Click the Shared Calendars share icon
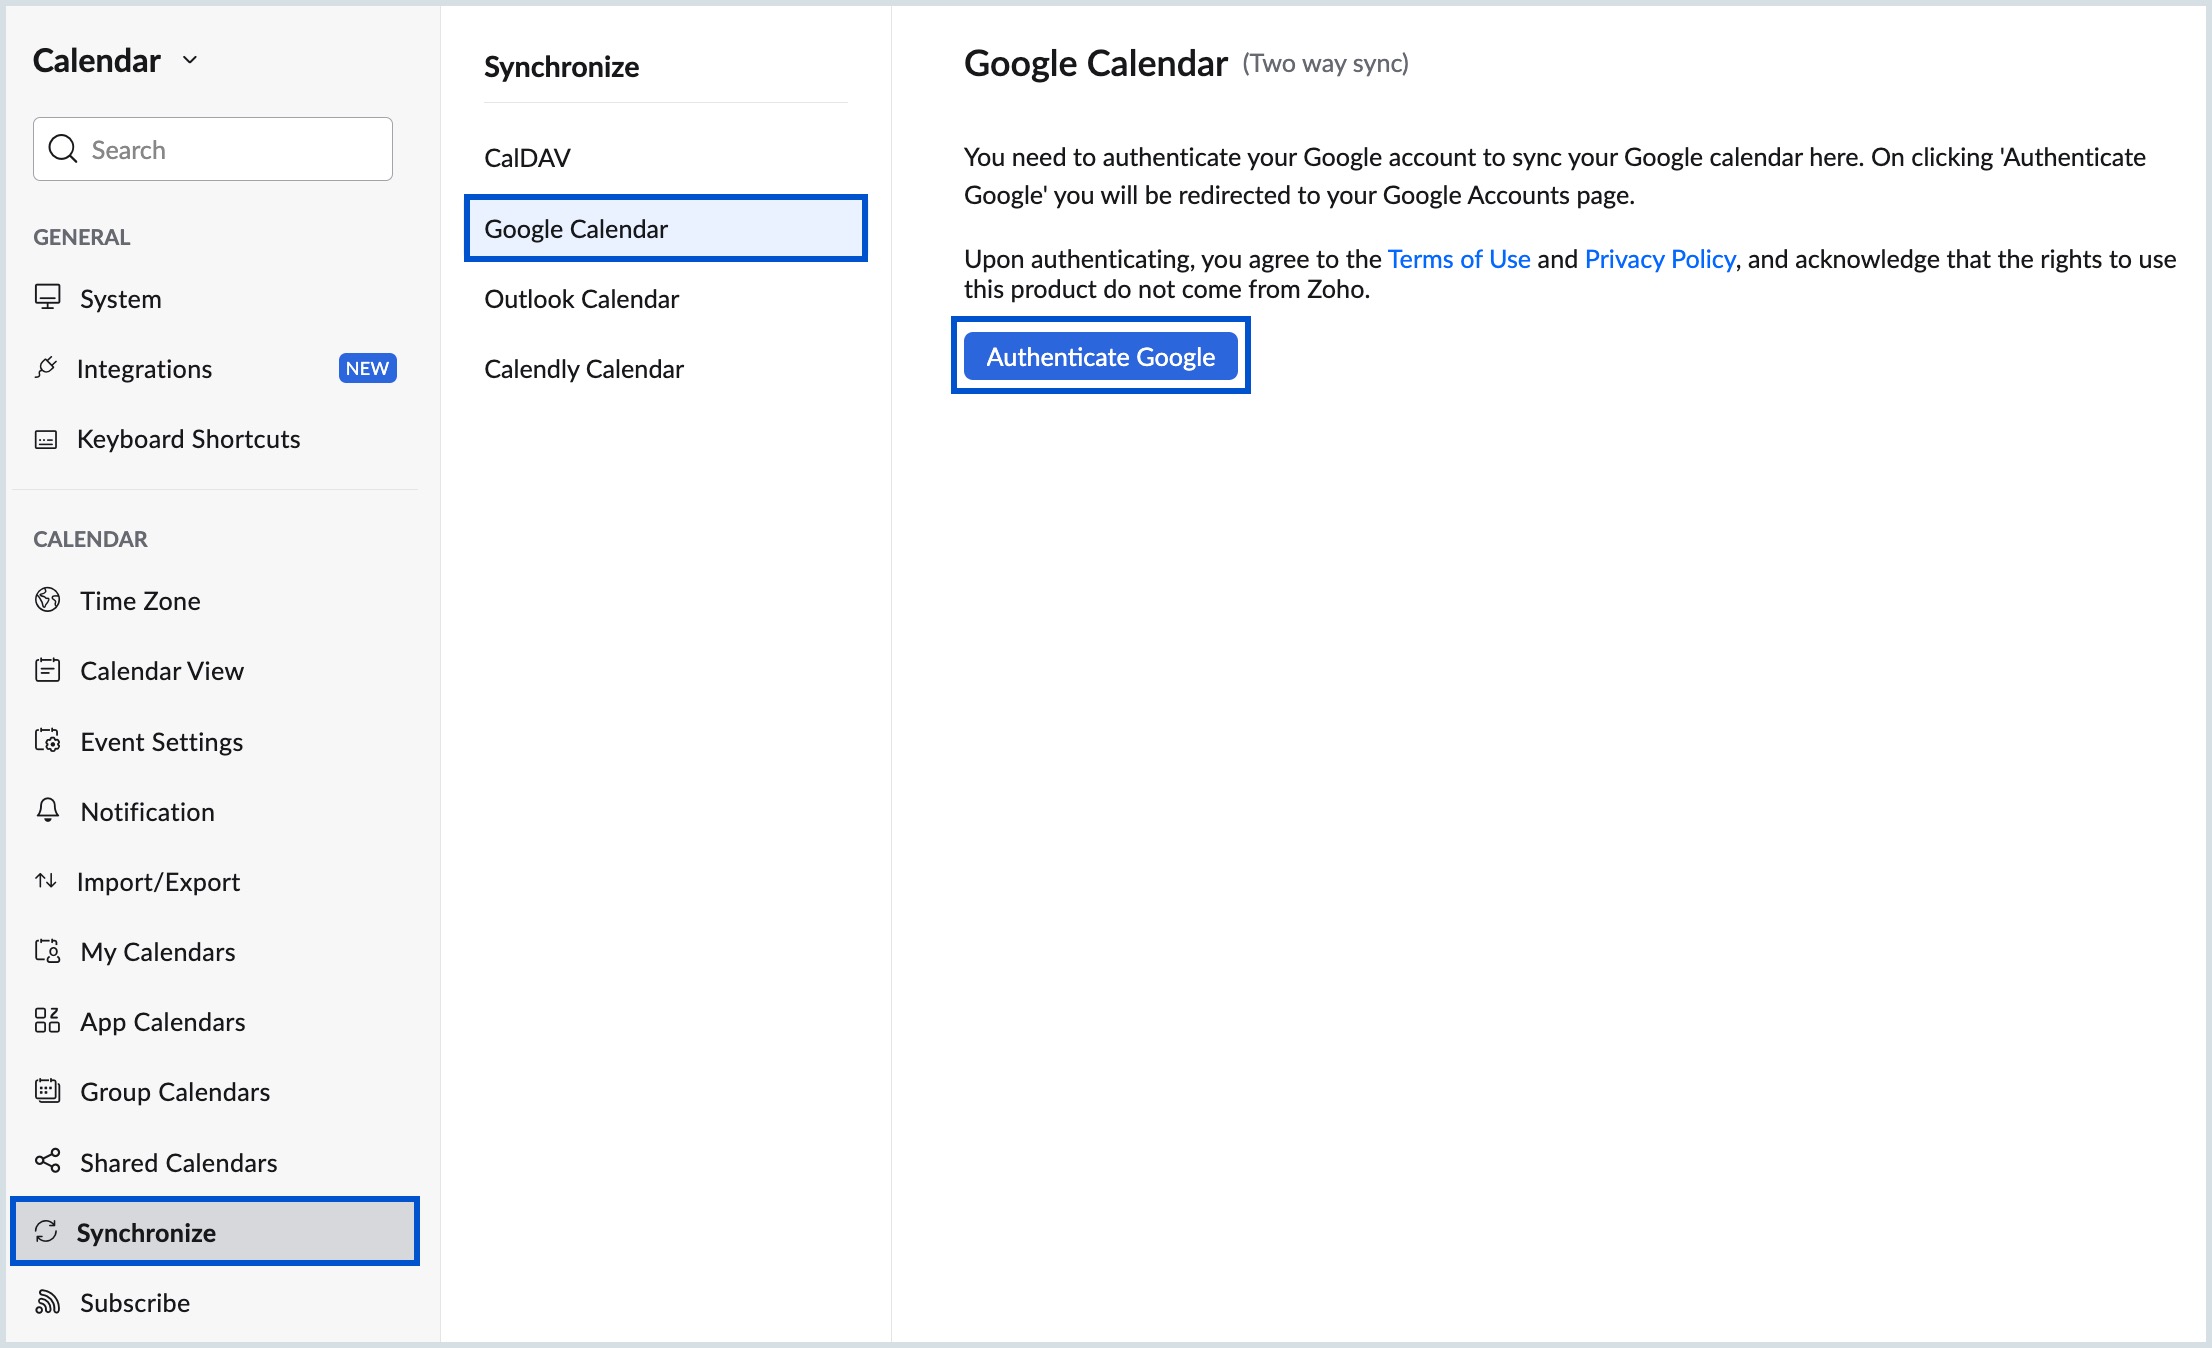The height and width of the screenshot is (1348, 2212). (47, 1161)
